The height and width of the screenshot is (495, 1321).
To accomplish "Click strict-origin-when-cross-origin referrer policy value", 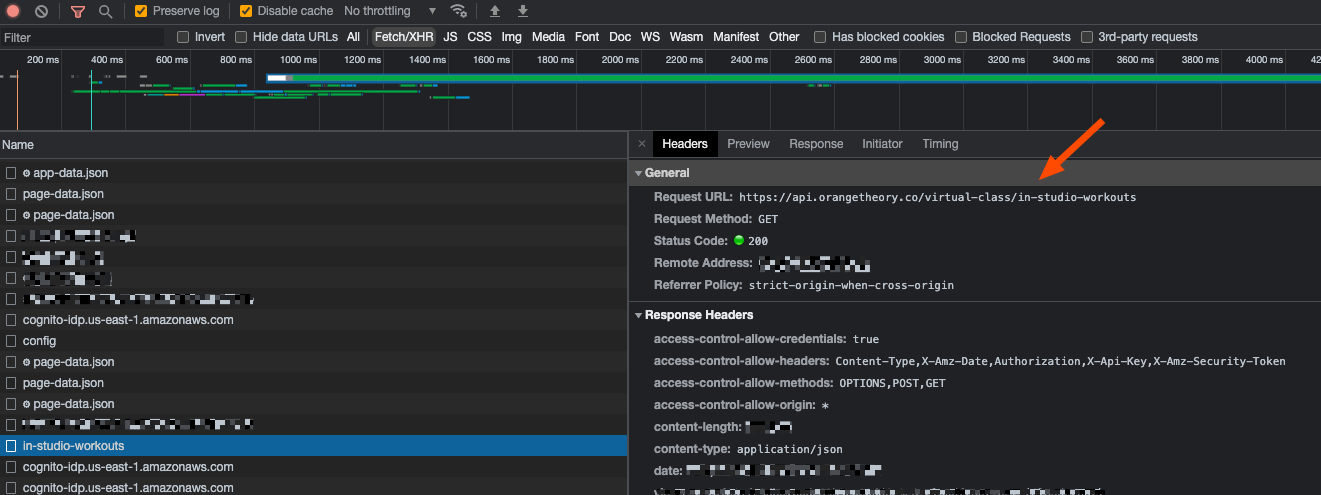I will click(851, 285).
